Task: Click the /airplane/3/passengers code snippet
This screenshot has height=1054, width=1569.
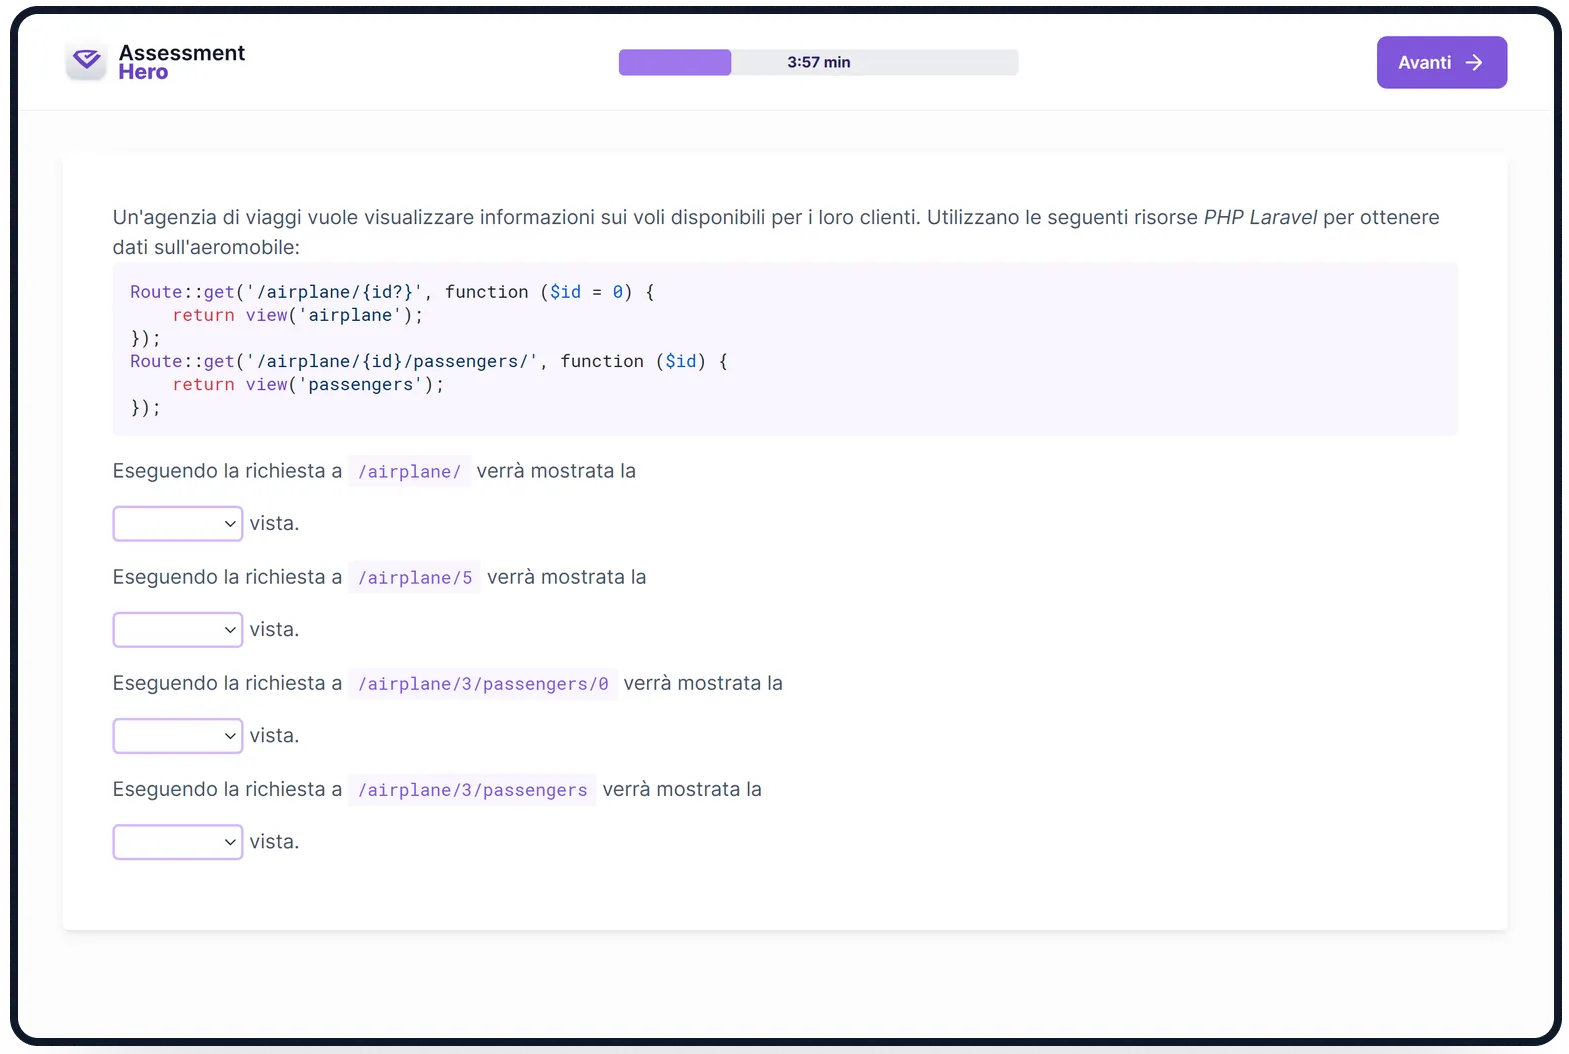Action: point(473,790)
